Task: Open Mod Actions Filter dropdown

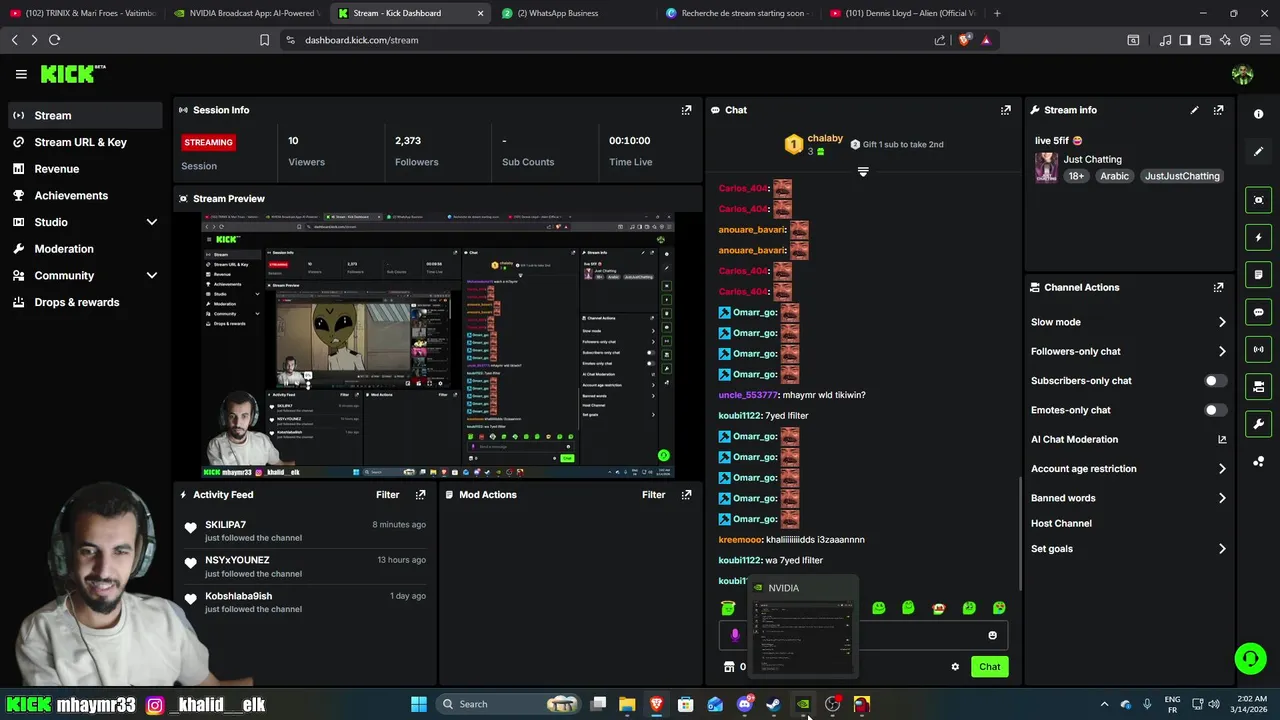Action: 654,495
